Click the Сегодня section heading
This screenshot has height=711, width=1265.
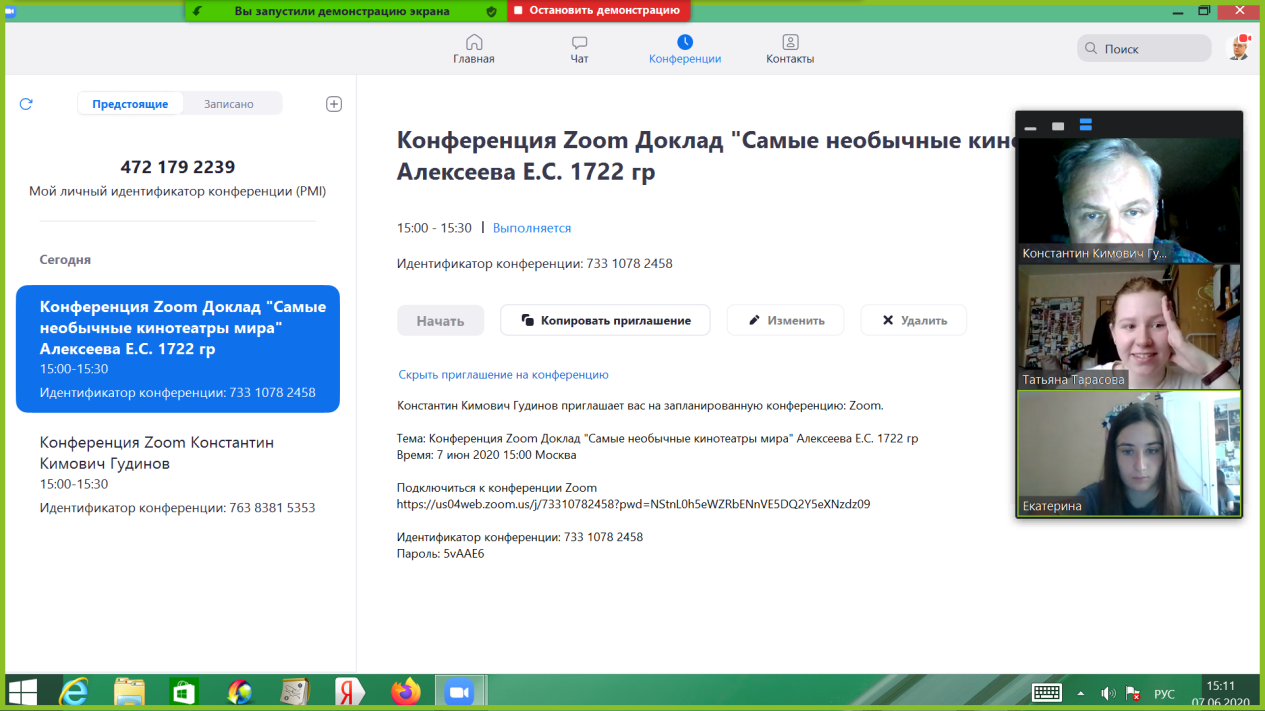(x=65, y=259)
